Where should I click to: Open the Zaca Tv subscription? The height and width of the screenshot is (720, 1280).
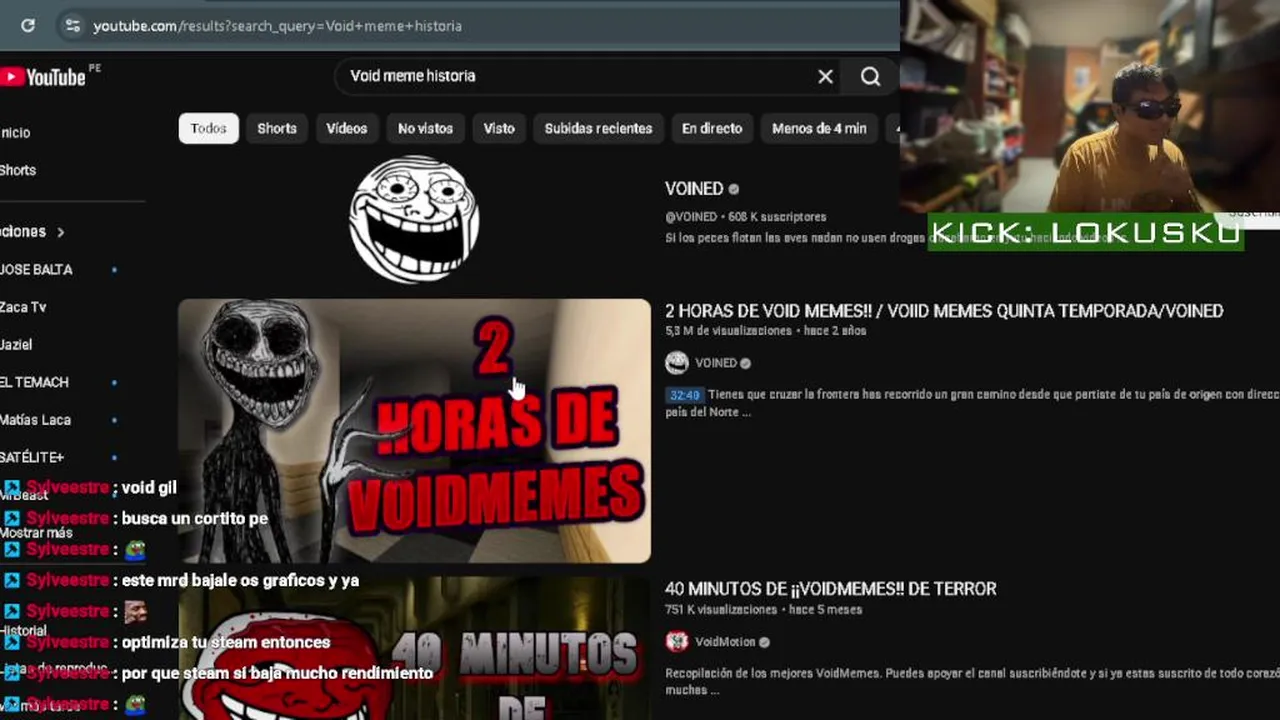[x=23, y=307]
